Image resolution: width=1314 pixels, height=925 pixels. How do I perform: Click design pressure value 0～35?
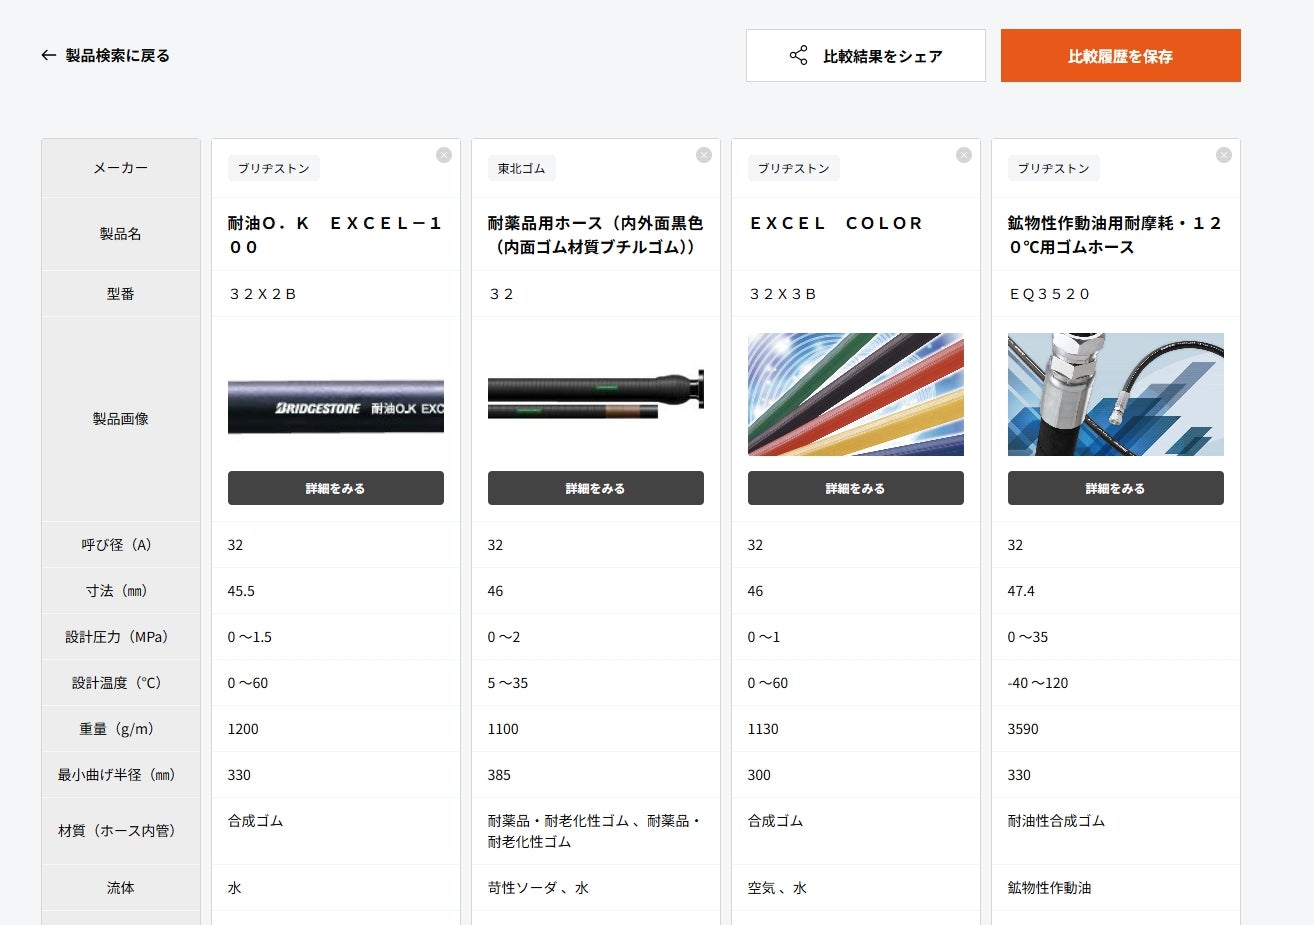(x=1028, y=637)
